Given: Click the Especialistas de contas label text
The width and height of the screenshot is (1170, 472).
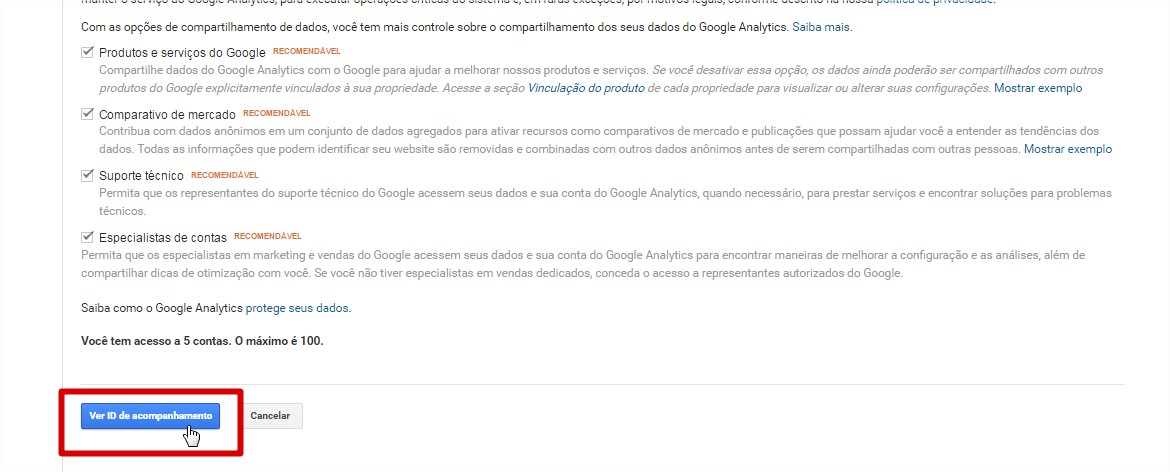Looking at the screenshot, I should tap(163, 238).
